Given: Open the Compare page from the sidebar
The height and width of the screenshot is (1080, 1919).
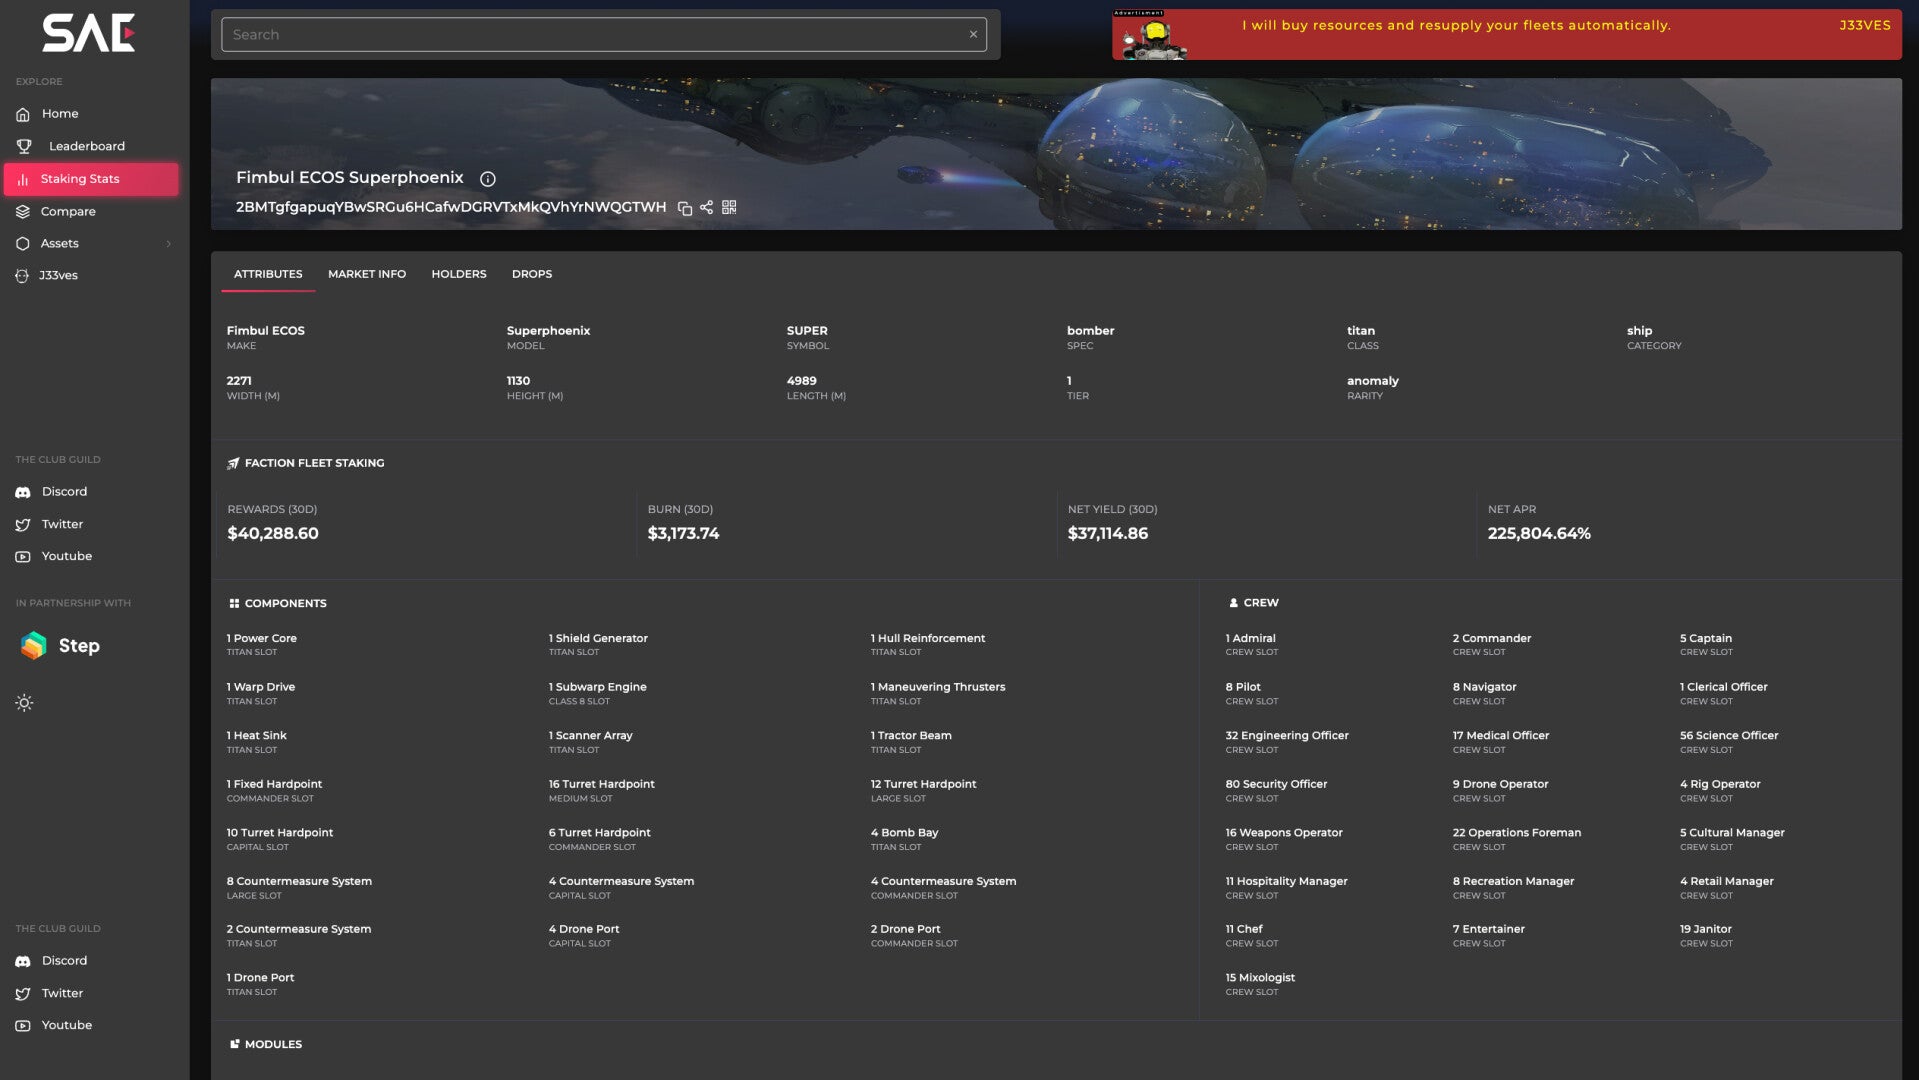Looking at the screenshot, I should [68, 212].
